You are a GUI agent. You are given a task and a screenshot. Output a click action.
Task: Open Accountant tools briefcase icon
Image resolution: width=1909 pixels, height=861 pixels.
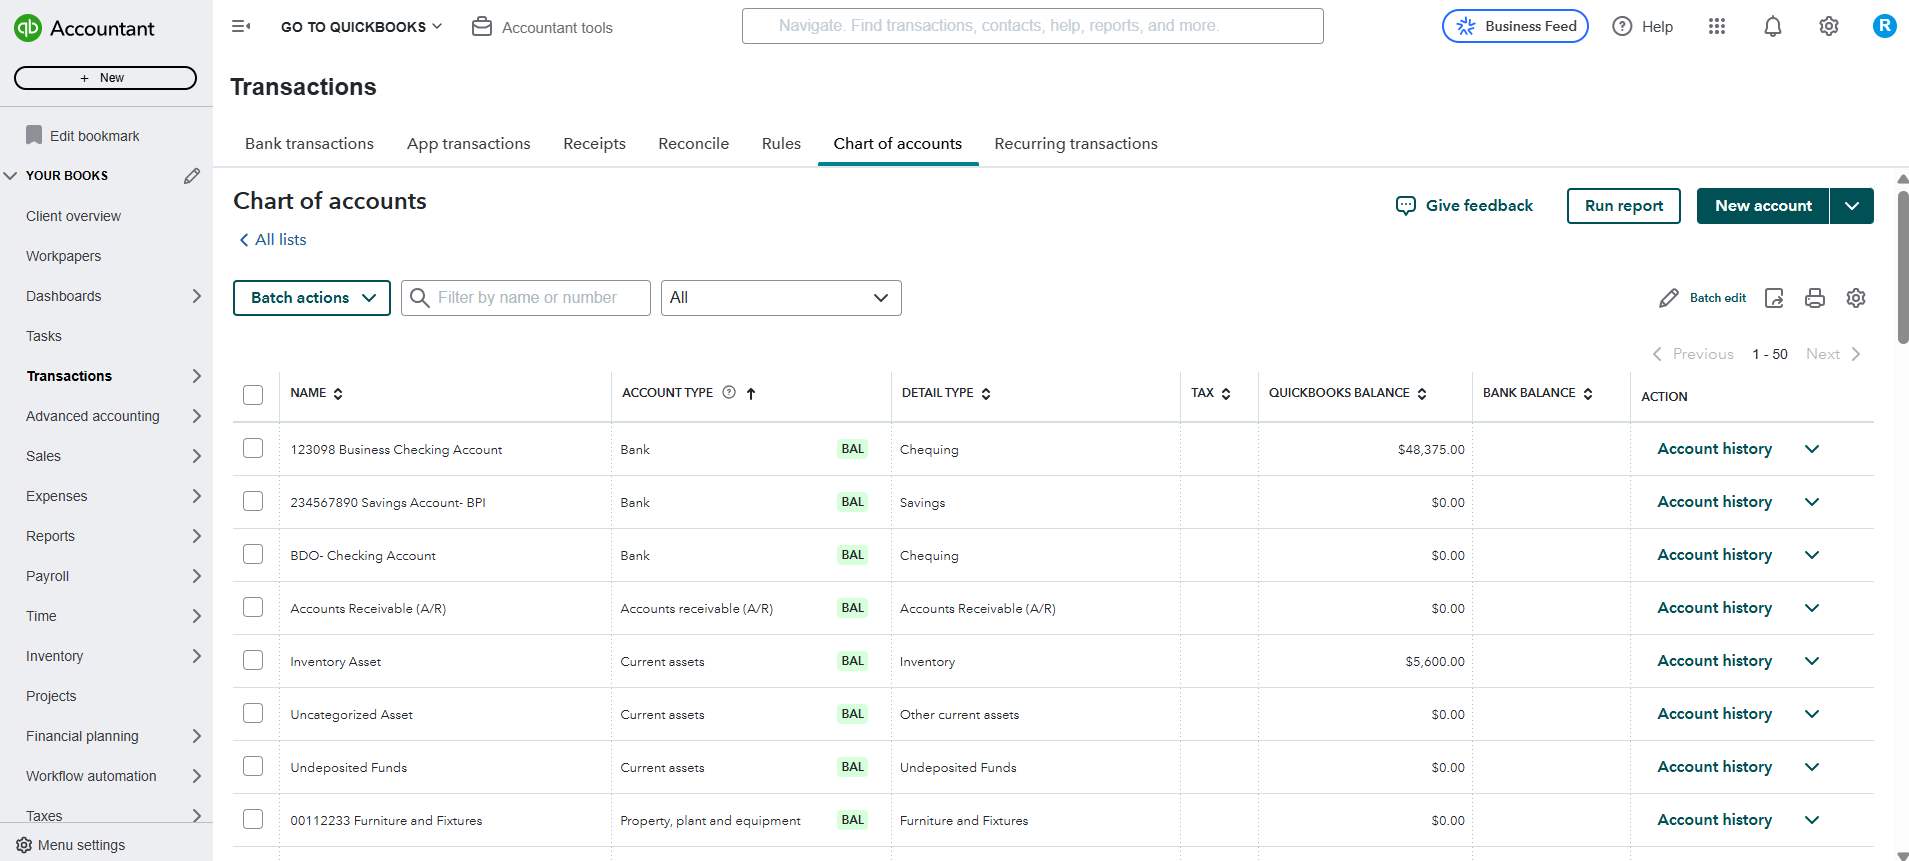pos(482,27)
